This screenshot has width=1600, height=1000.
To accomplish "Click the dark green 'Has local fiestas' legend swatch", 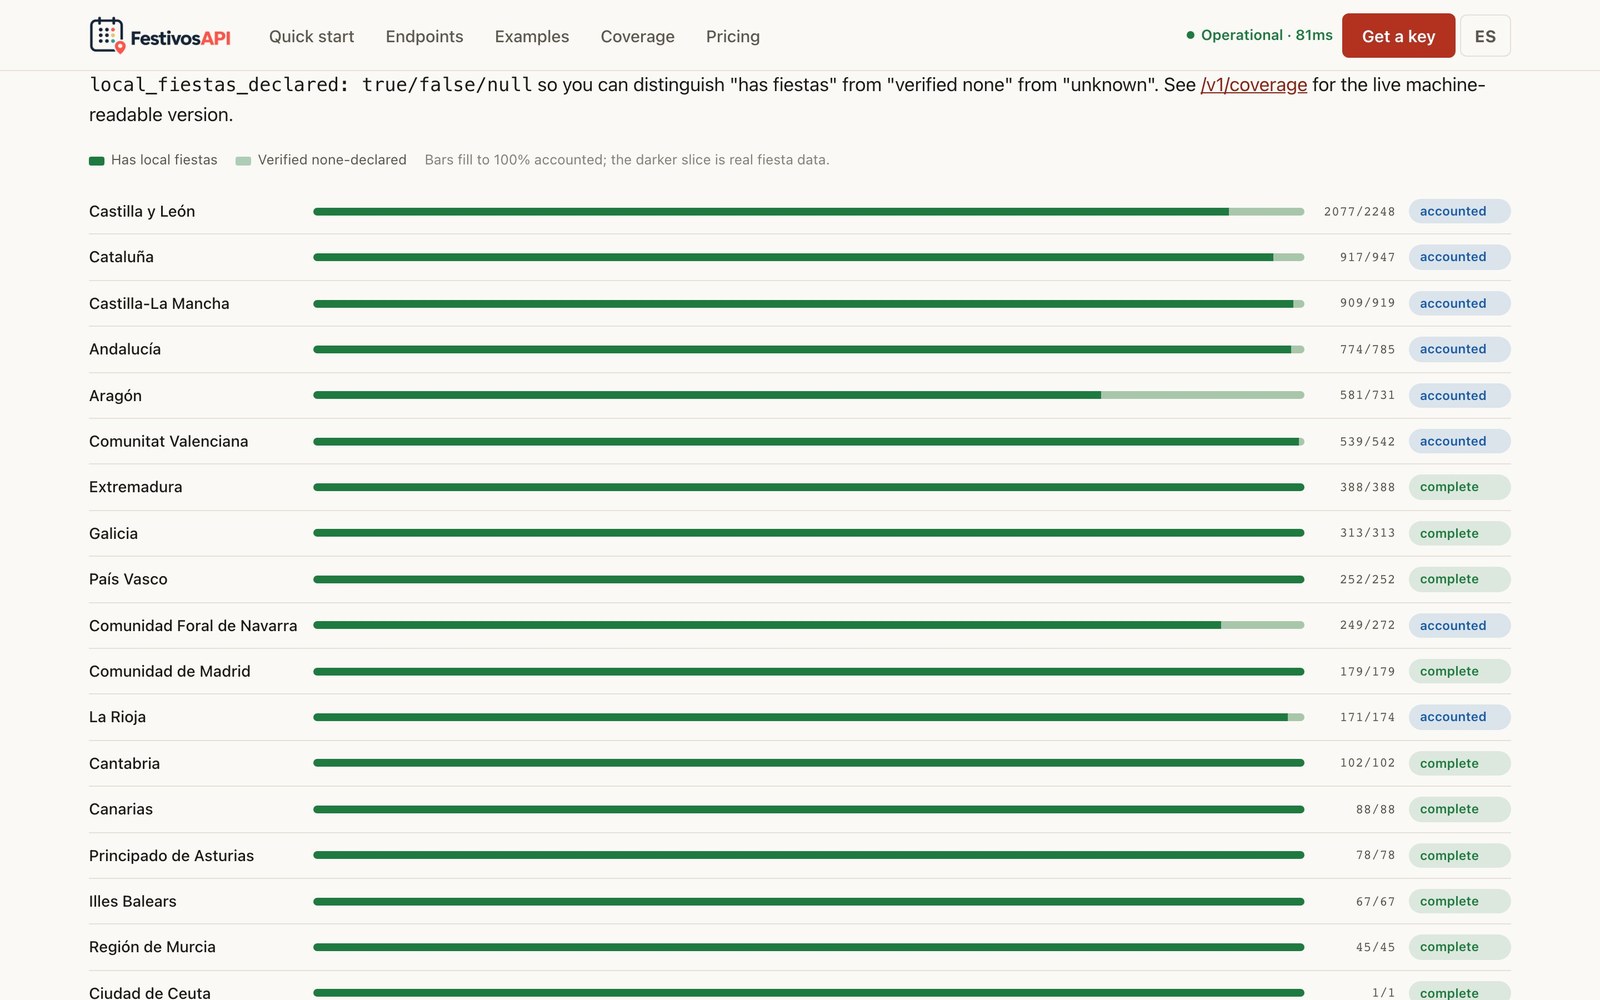I will click(x=97, y=160).
